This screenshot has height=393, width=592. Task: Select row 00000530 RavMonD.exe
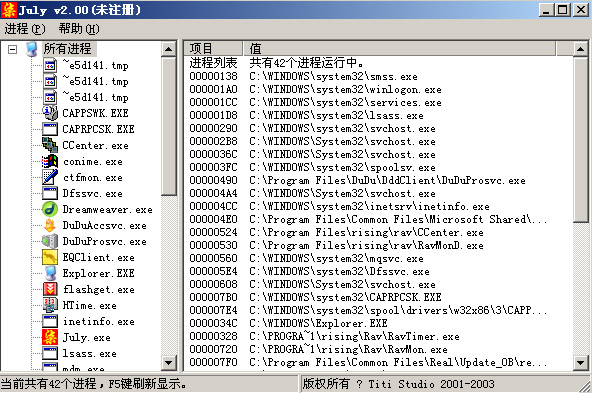tap(378, 245)
